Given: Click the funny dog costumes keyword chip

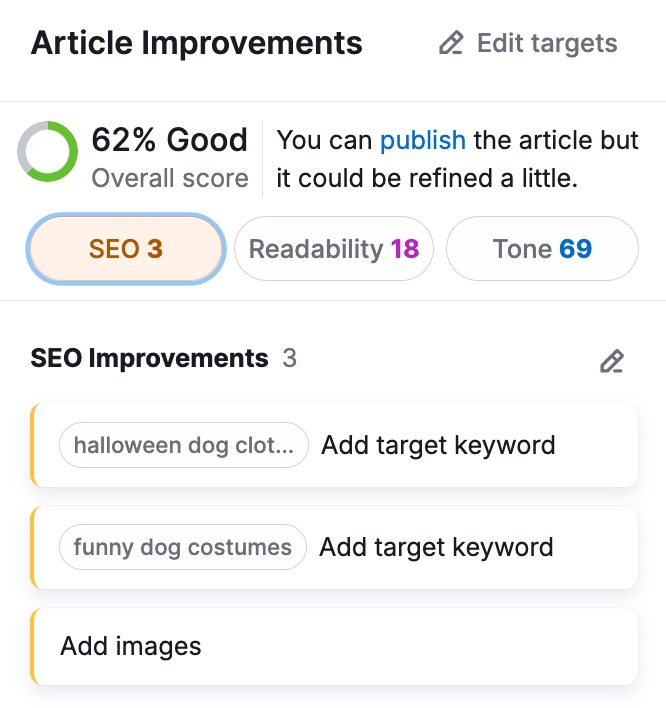Looking at the screenshot, I should (182, 547).
